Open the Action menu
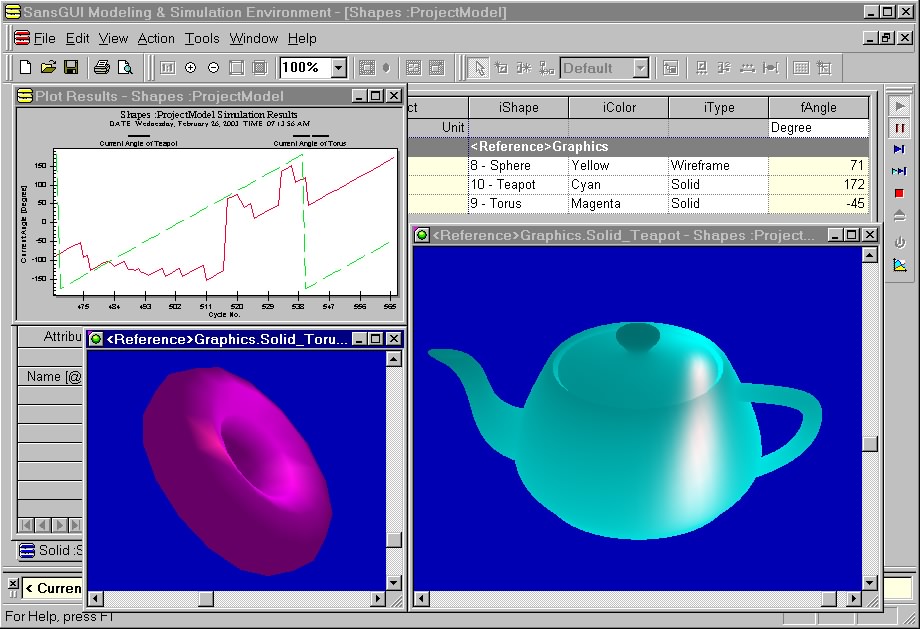 156,38
